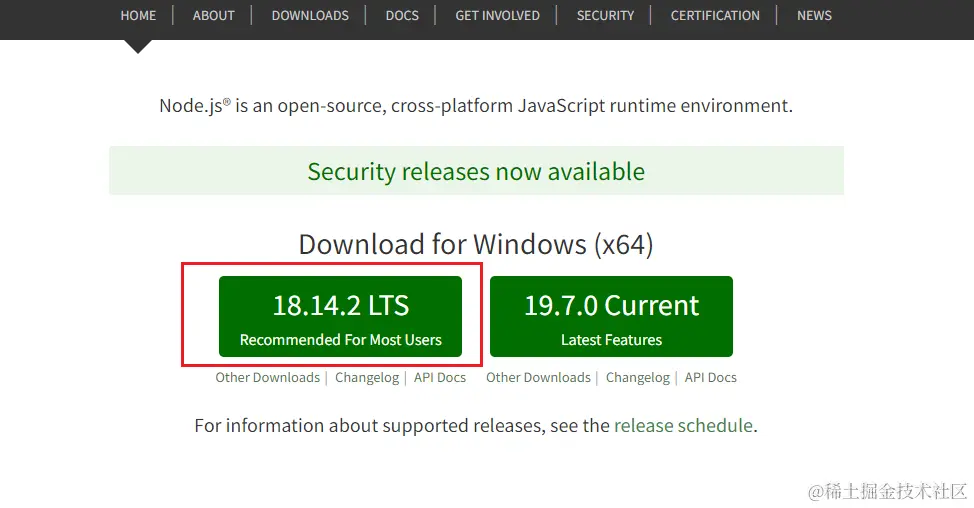Screen dimensions: 974x508
Task: Follow the release schedule link
Action: pos(683,425)
